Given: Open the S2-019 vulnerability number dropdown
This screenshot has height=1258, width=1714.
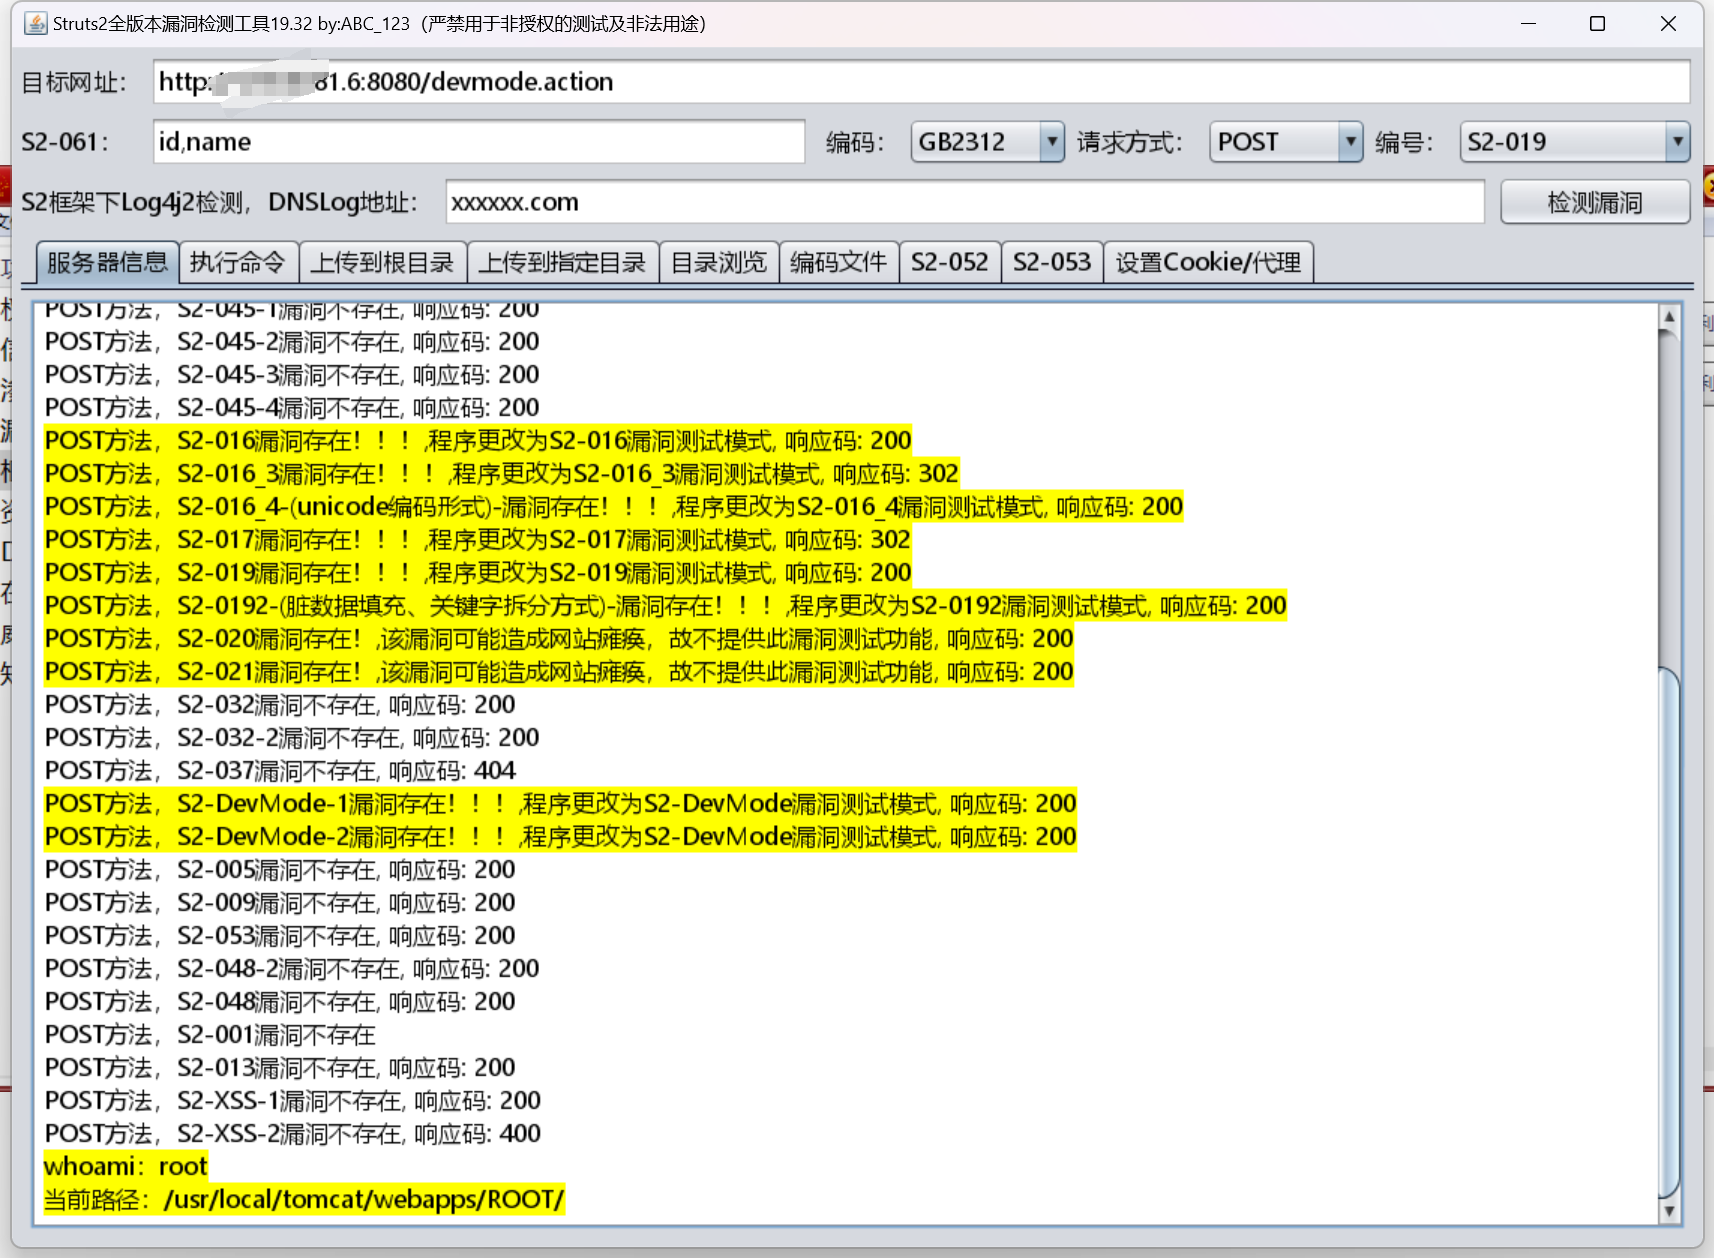Looking at the screenshot, I should 1677,142.
